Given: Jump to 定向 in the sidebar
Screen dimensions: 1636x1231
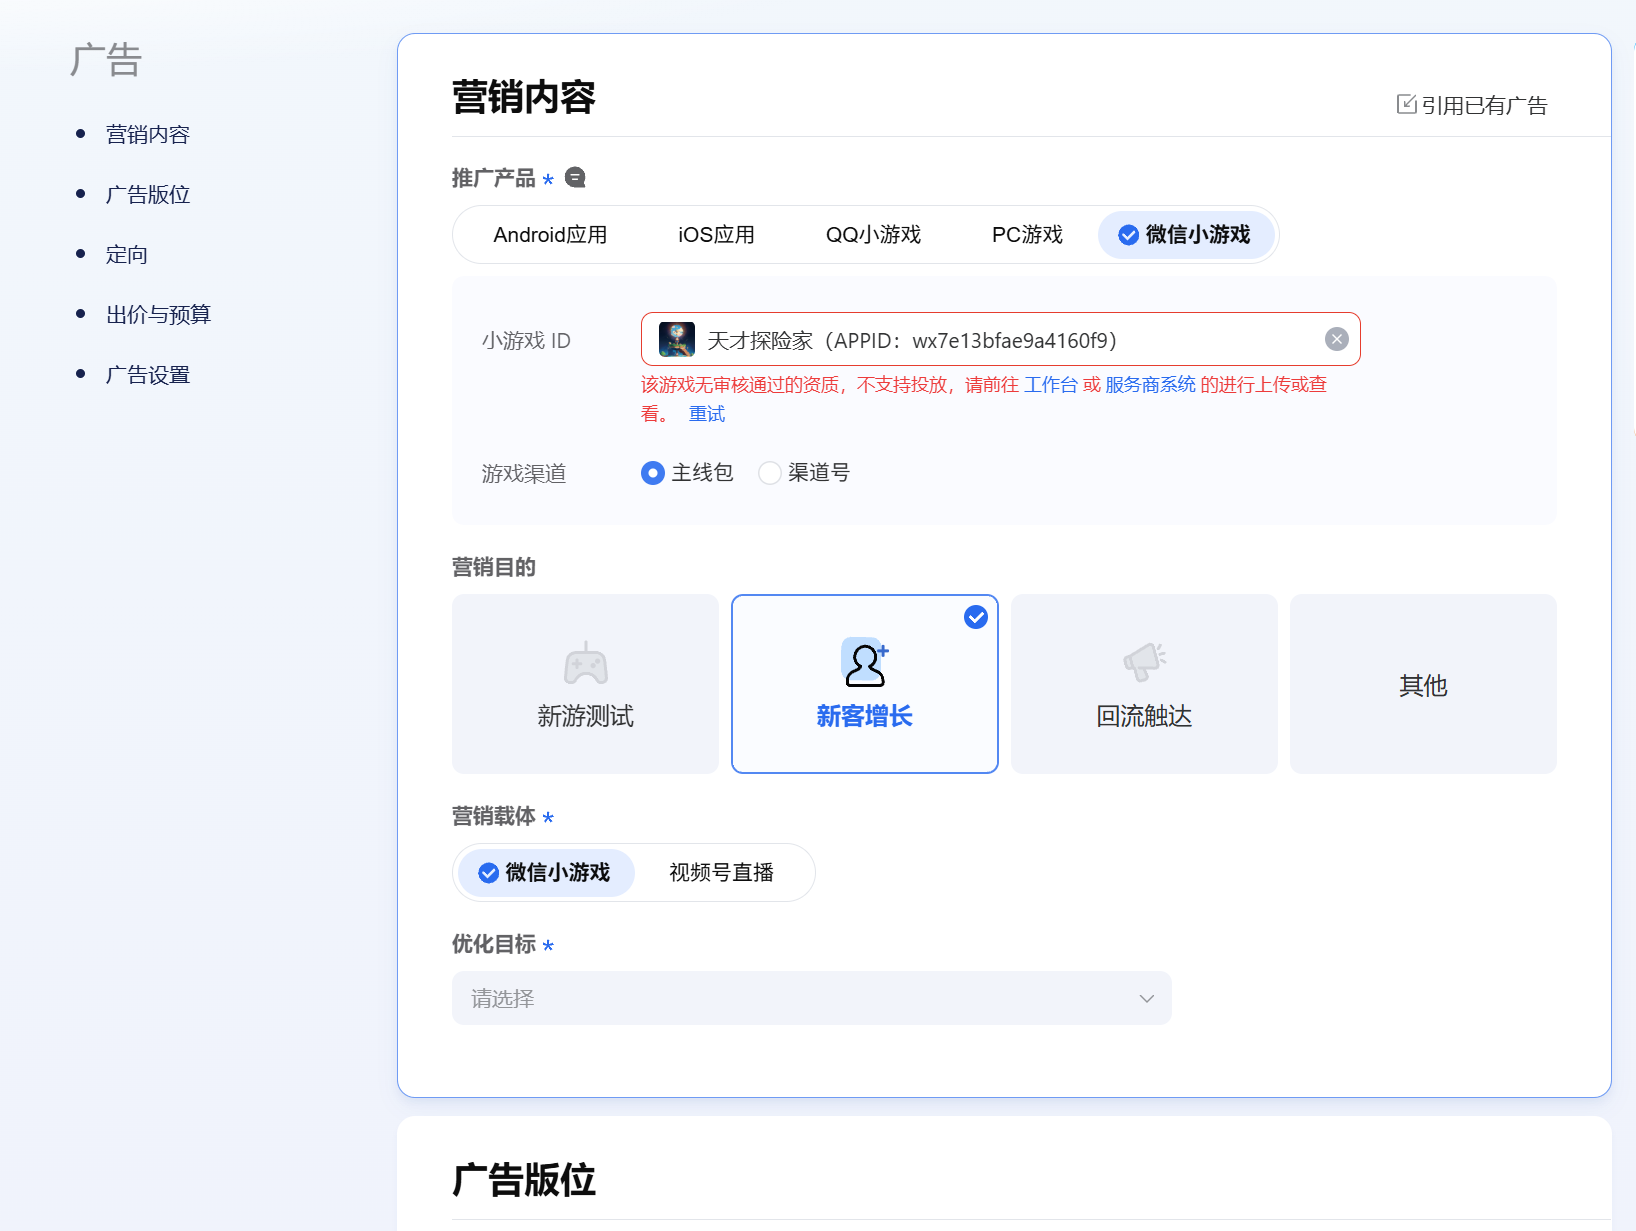Looking at the screenshot, I should [127, 255].
